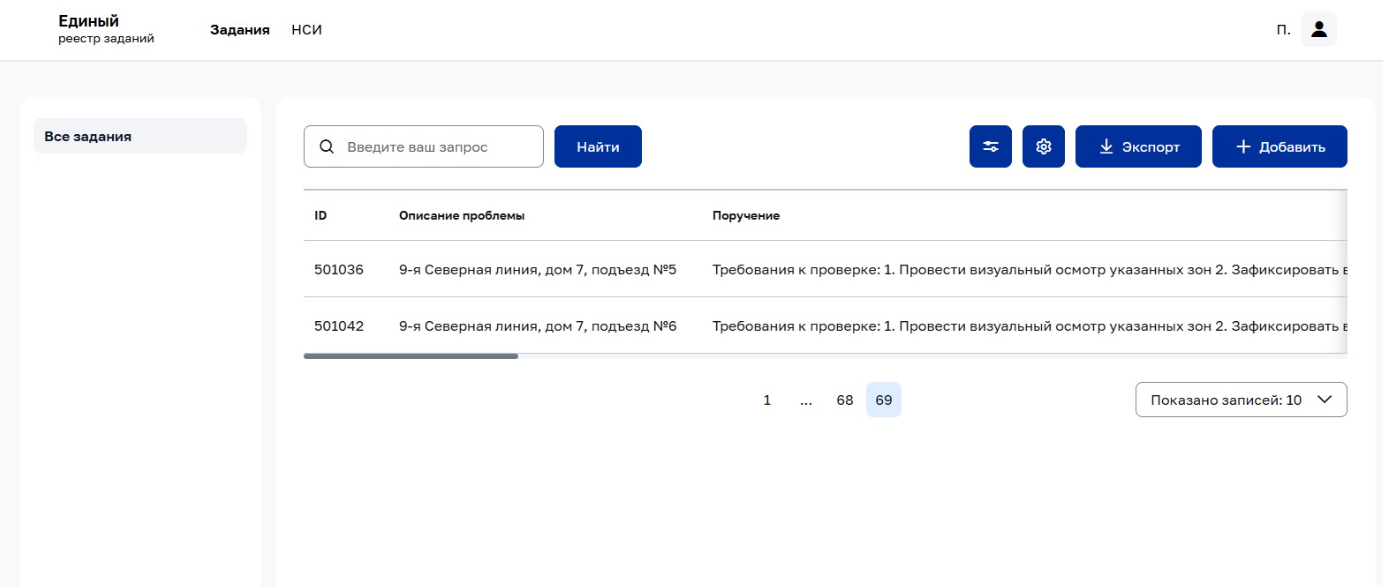Focus the Введите ваш запрос search field
This screenshot has width=1383, height=587.
click(x=424, y=146)
